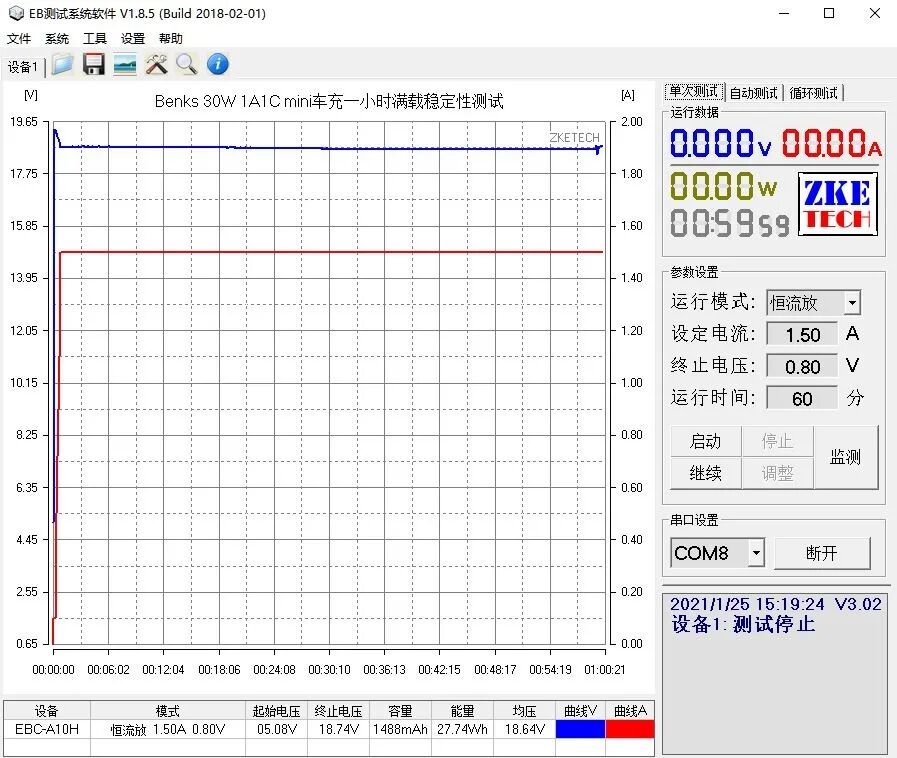Click the save-chart picture icon
Viewport: 897px width, 758px height.
point(125,64)
